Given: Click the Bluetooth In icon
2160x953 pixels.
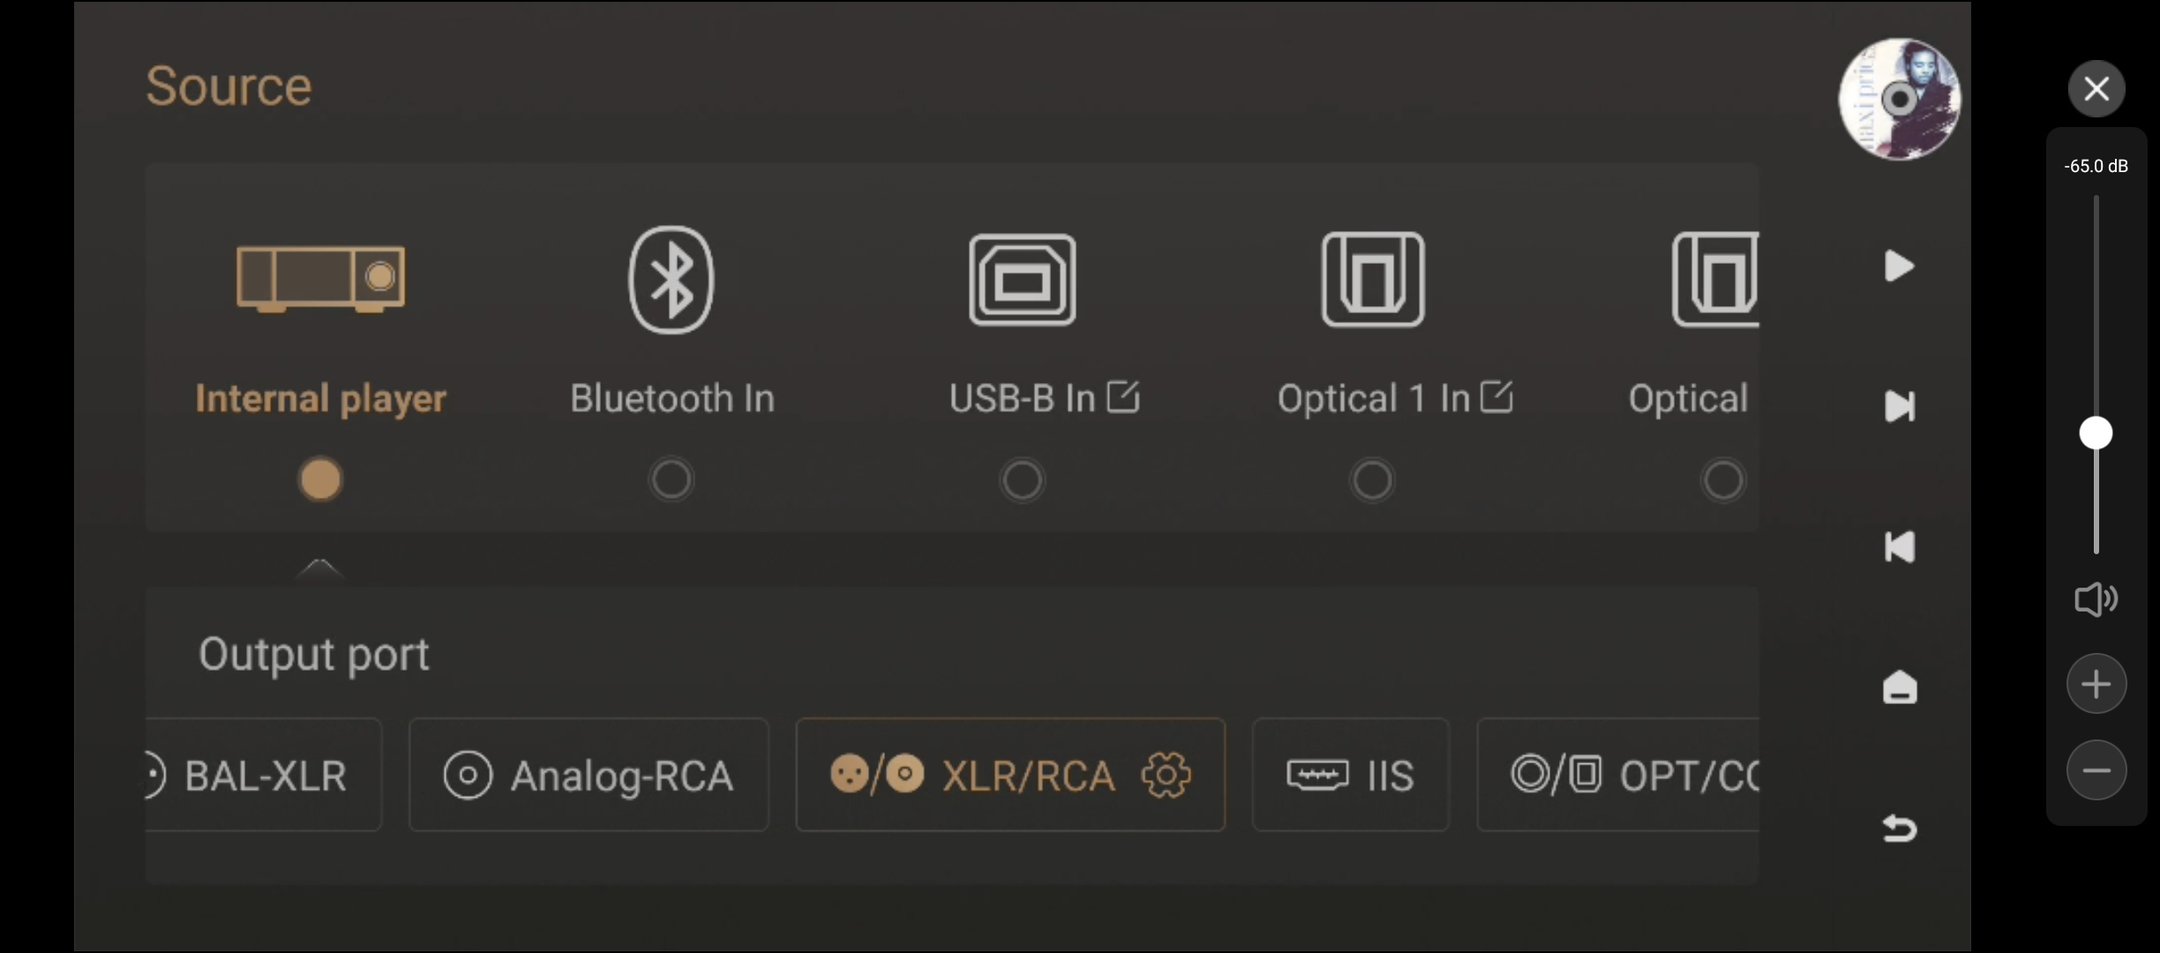Looking at the screenshot, I should (x=671, y=279).
